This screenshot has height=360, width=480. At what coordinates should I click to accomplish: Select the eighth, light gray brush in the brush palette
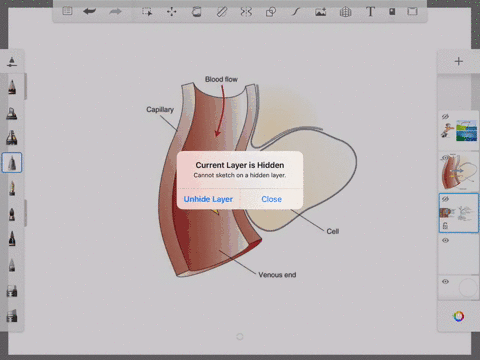tap(12, 265)
